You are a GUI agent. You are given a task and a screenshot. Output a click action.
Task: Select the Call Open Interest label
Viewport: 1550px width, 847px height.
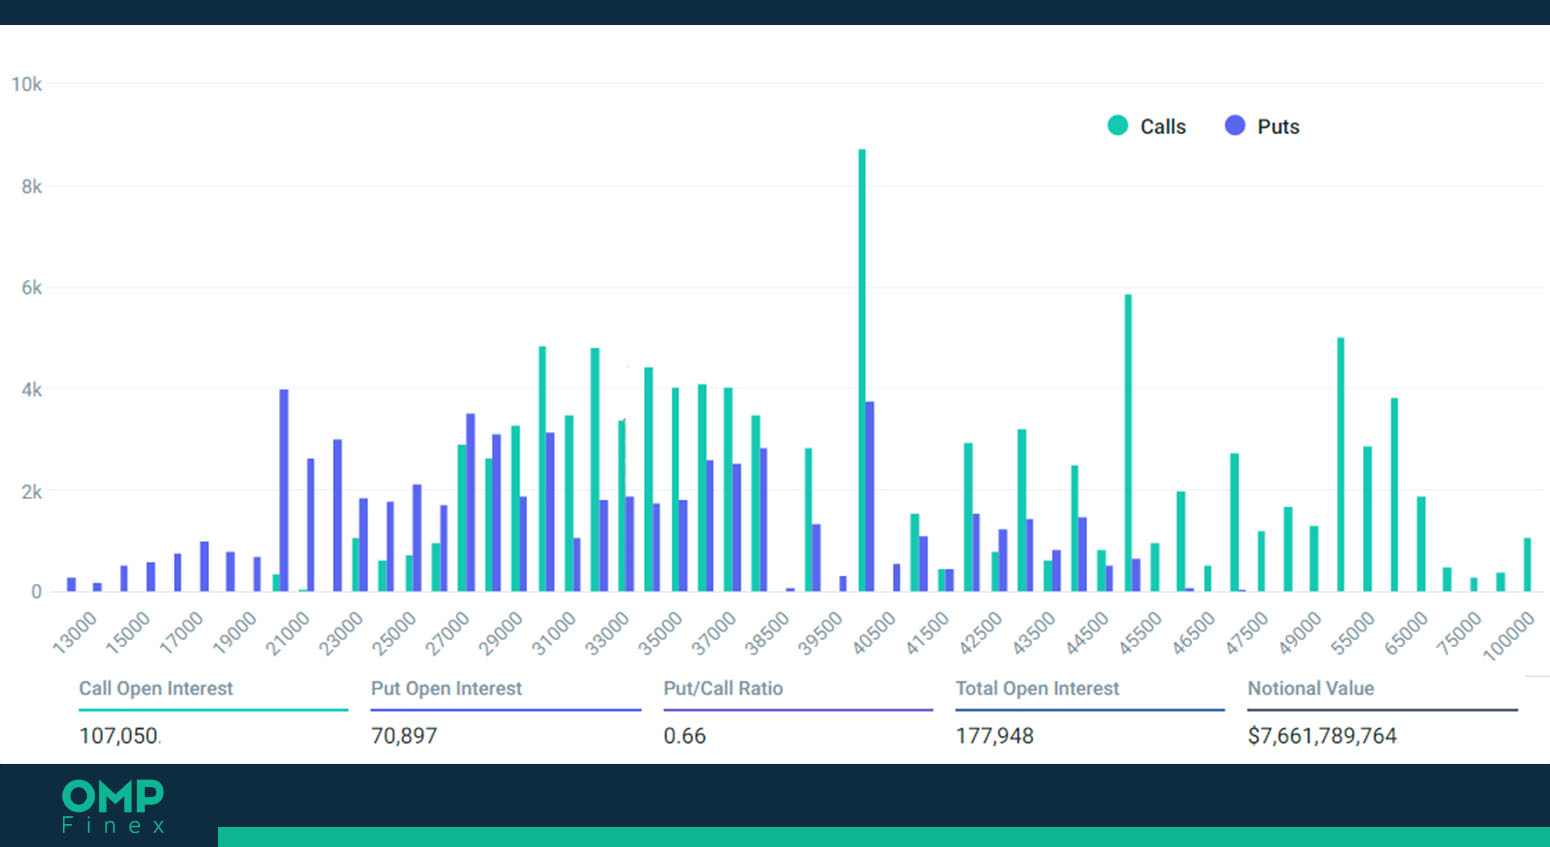click(156, 688)
